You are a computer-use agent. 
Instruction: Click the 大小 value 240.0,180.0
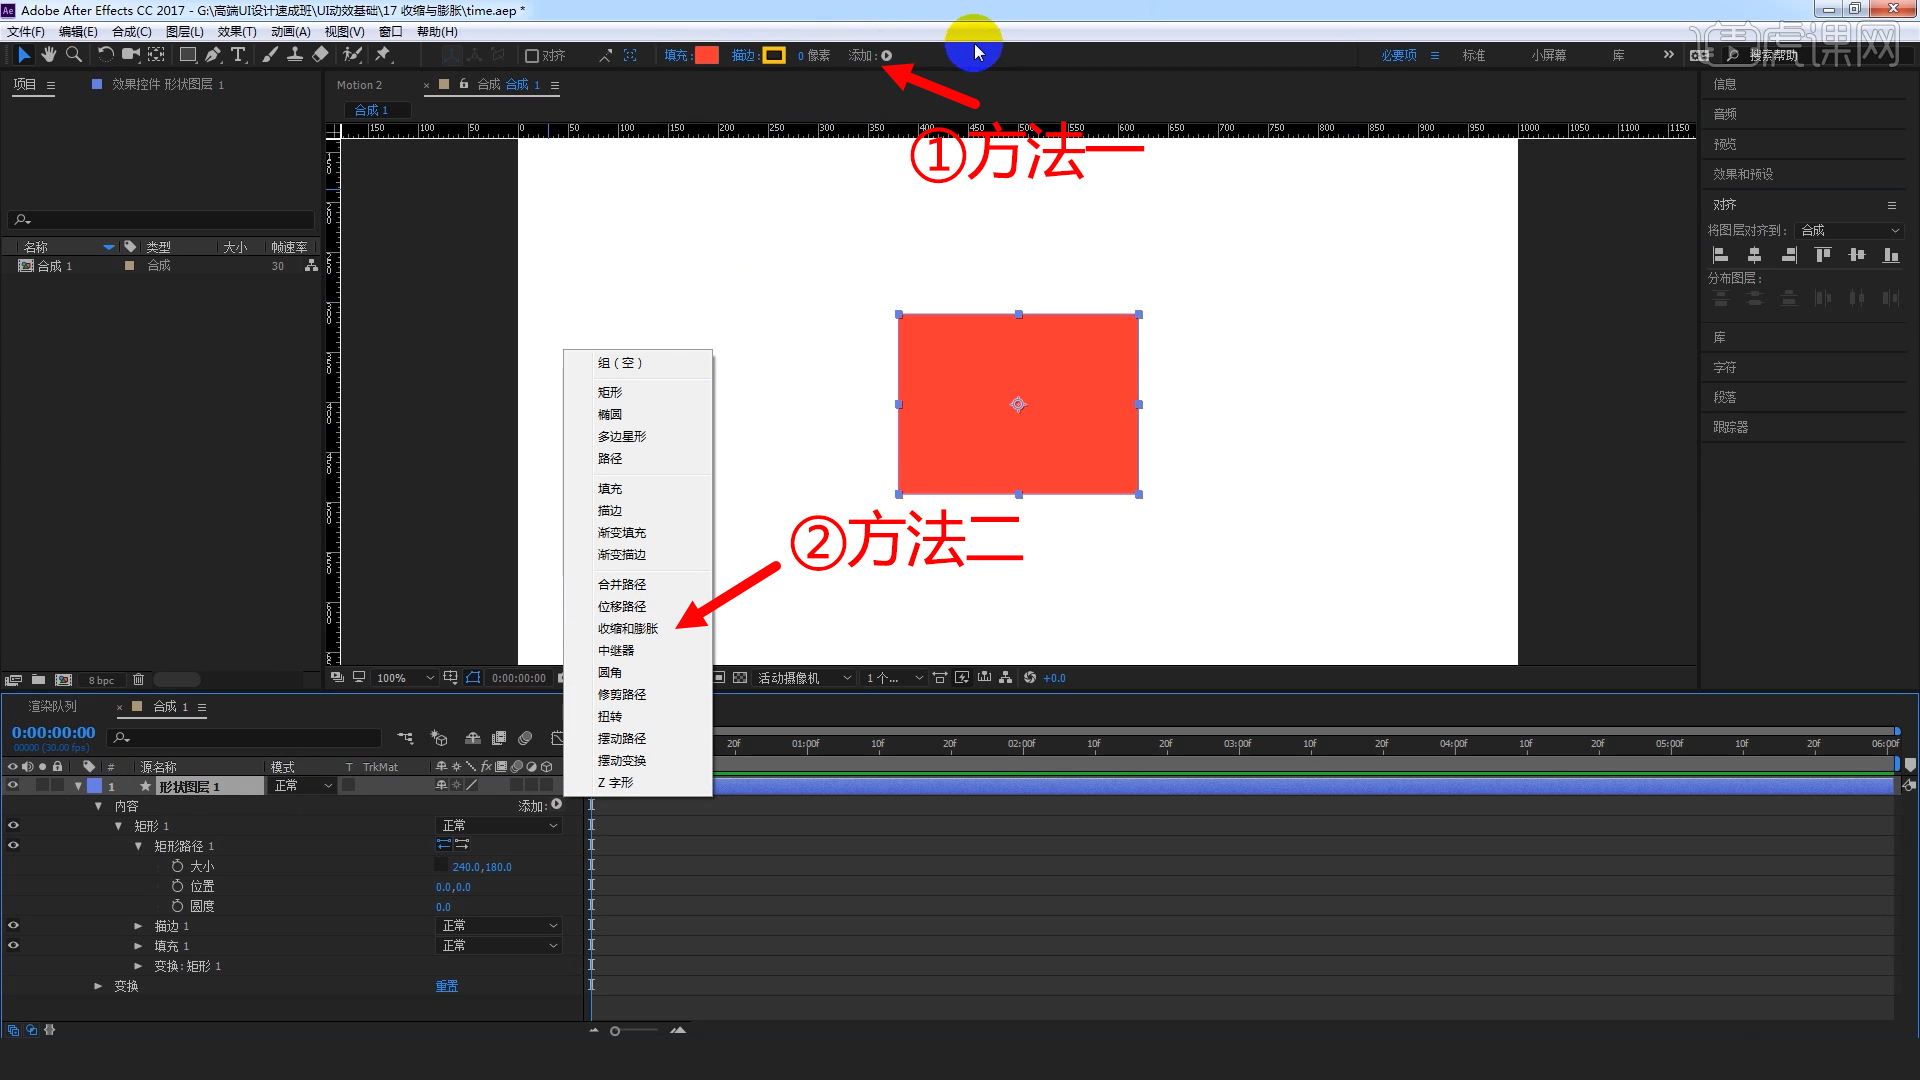(481, 866)
